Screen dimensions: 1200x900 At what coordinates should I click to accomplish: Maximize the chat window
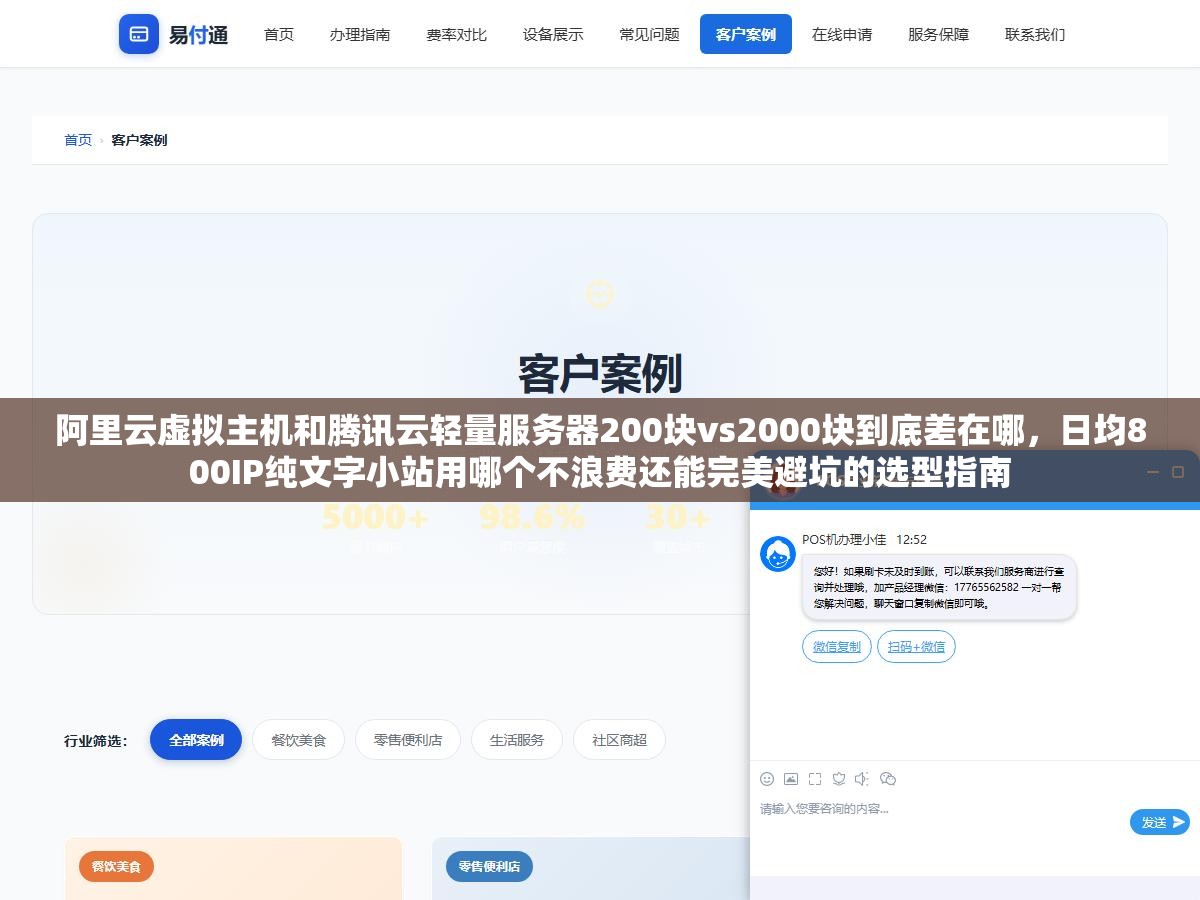(x=1178, y=472)
